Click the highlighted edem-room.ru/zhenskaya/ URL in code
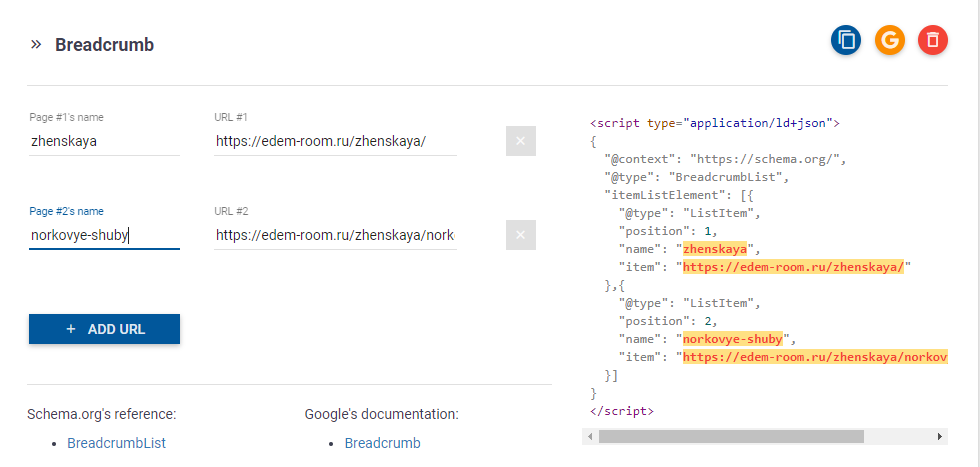980x467 pixels. point(793,268)
